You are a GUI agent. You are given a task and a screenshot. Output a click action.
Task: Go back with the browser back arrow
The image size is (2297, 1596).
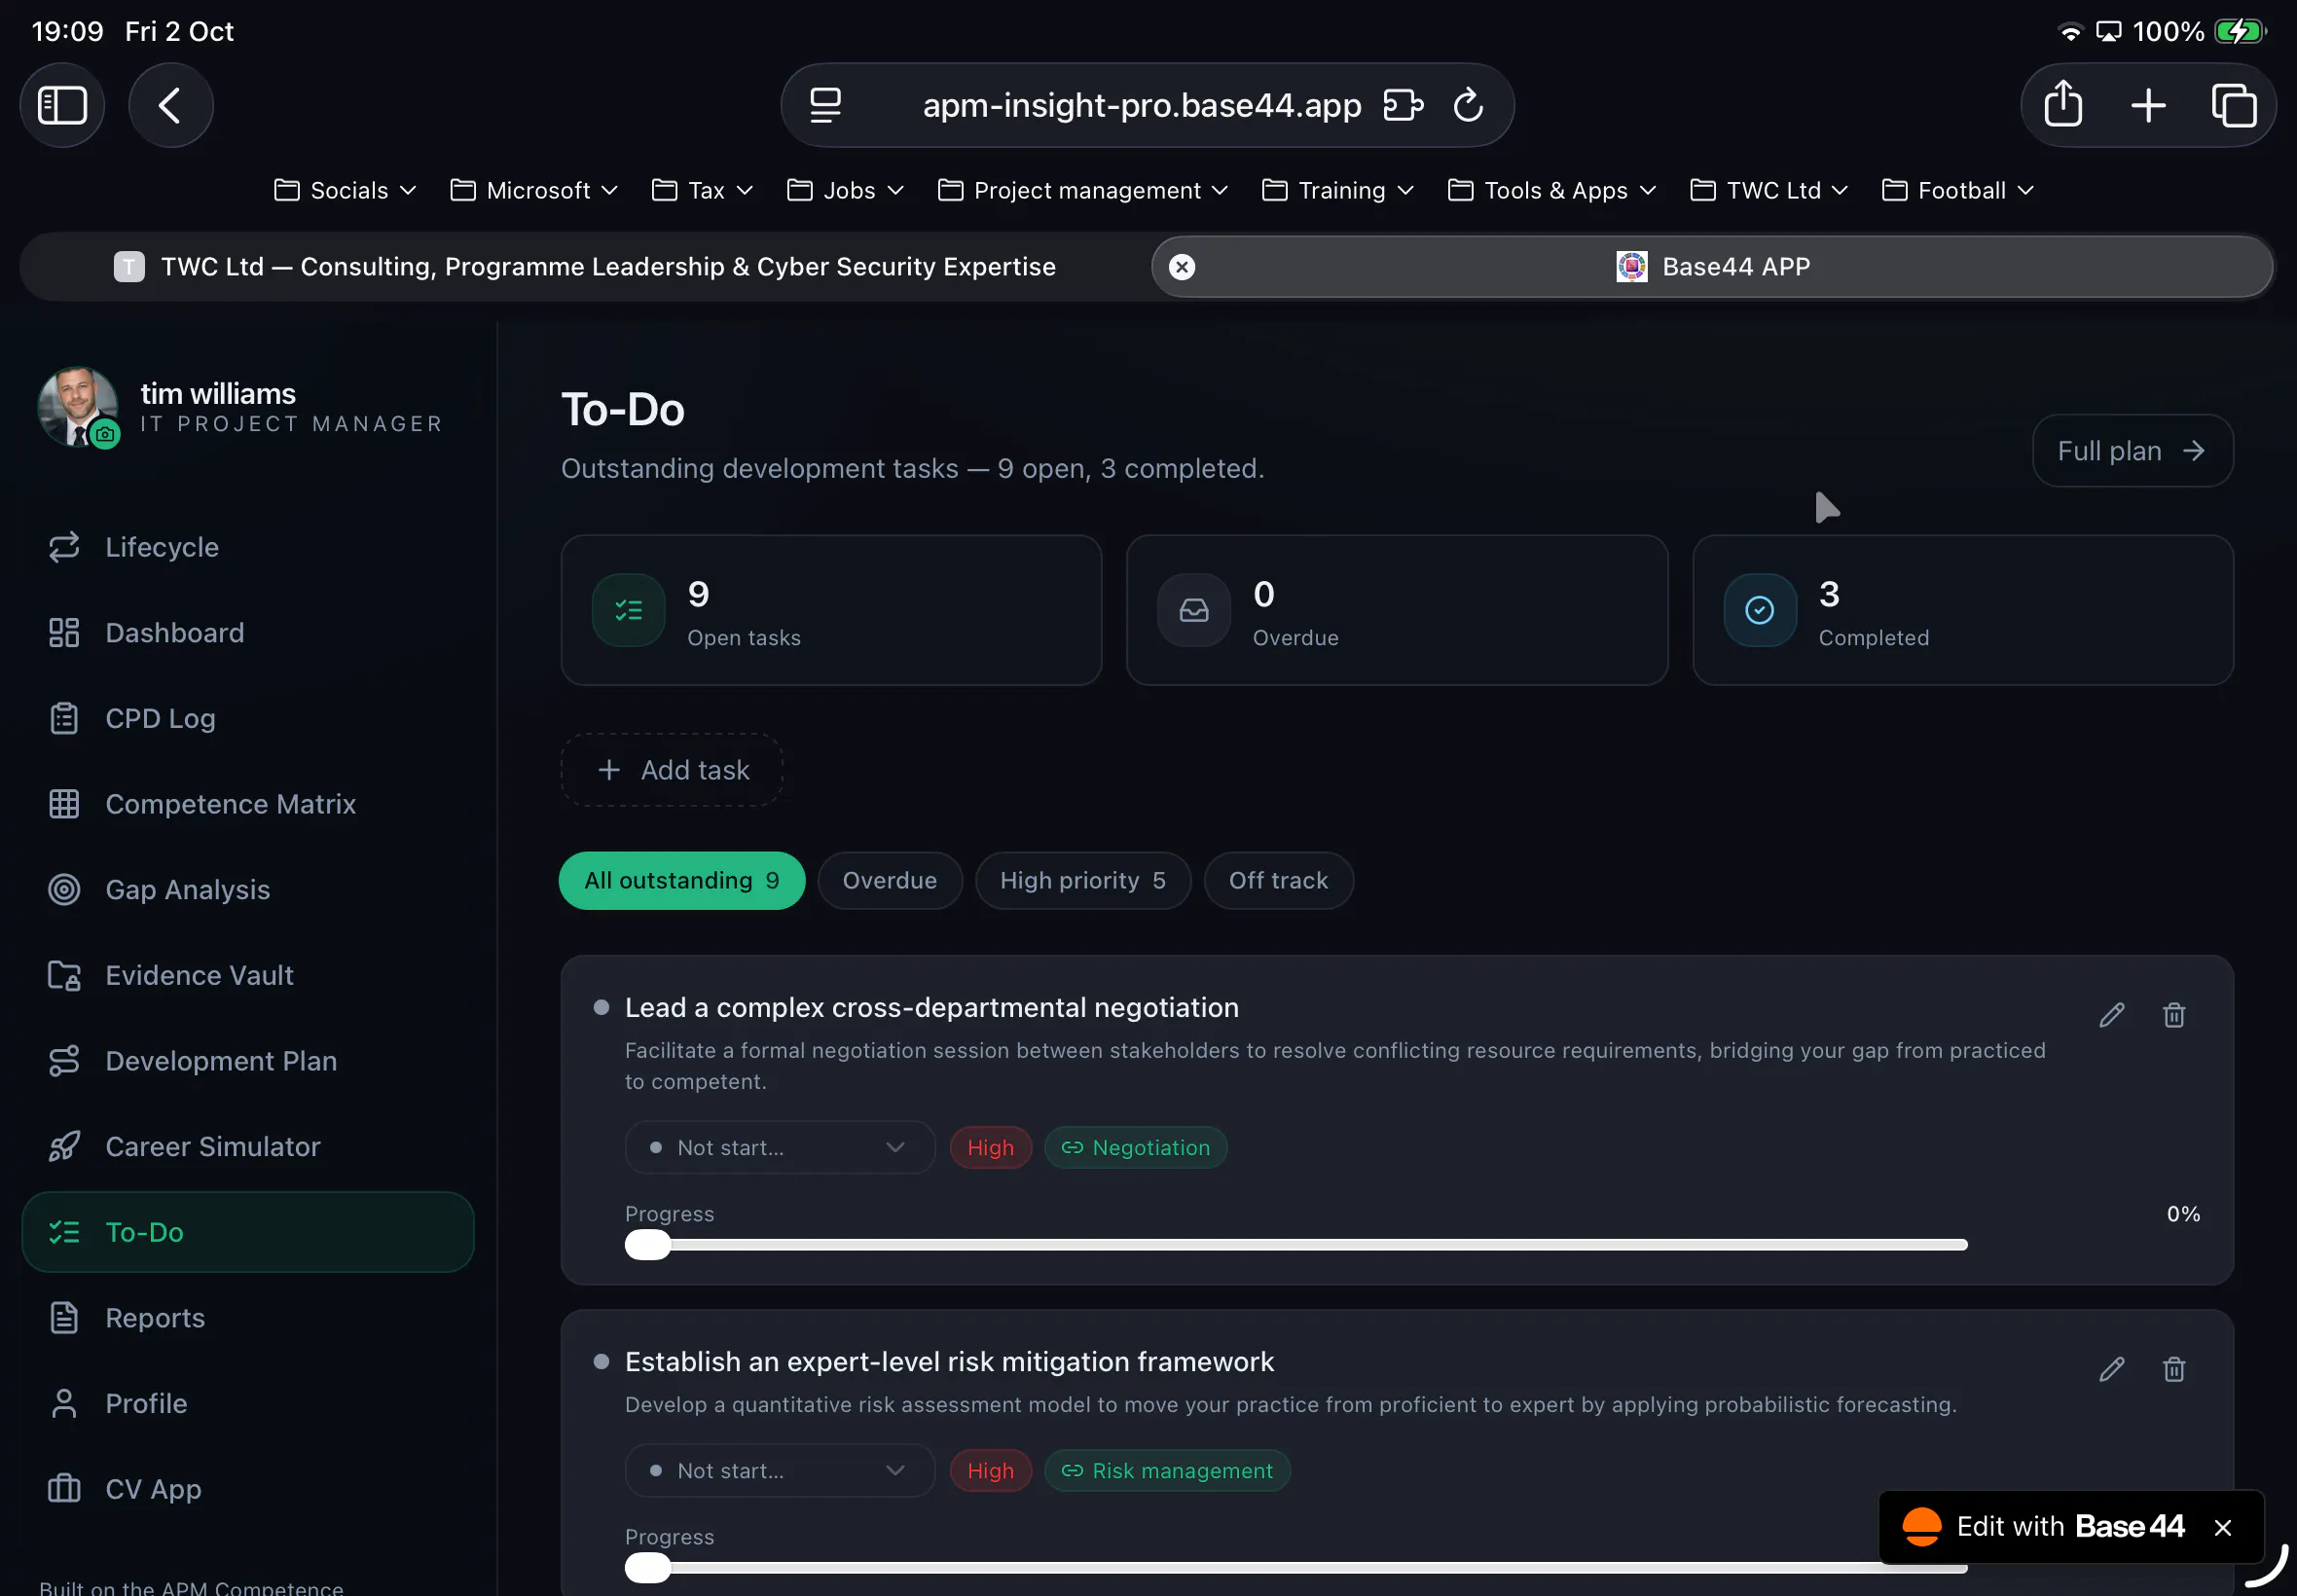point(170,105)
